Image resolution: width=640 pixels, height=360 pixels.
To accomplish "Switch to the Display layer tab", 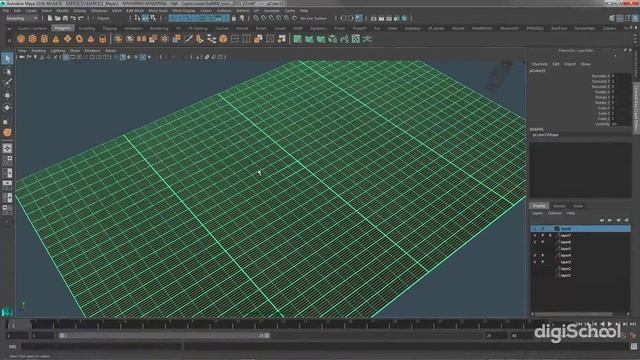I will [x=539, y=206].
